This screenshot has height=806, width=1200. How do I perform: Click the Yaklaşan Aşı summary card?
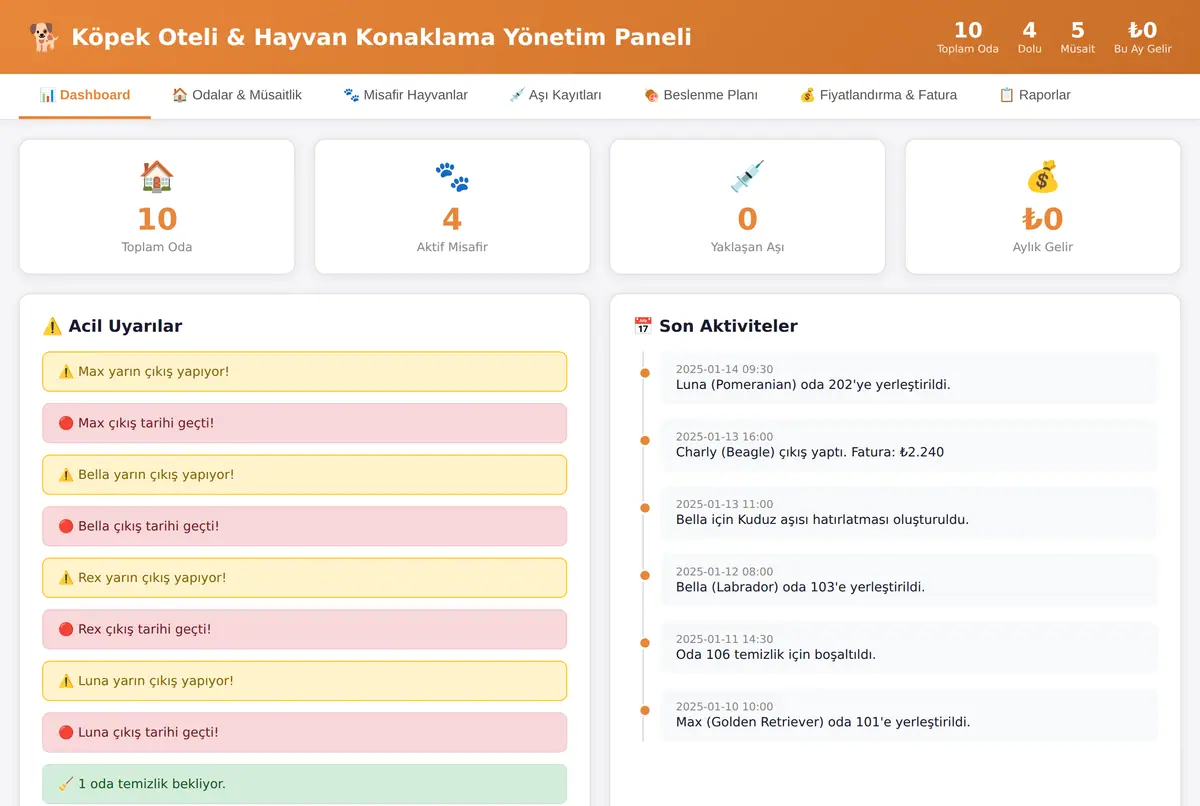[747, 206]
